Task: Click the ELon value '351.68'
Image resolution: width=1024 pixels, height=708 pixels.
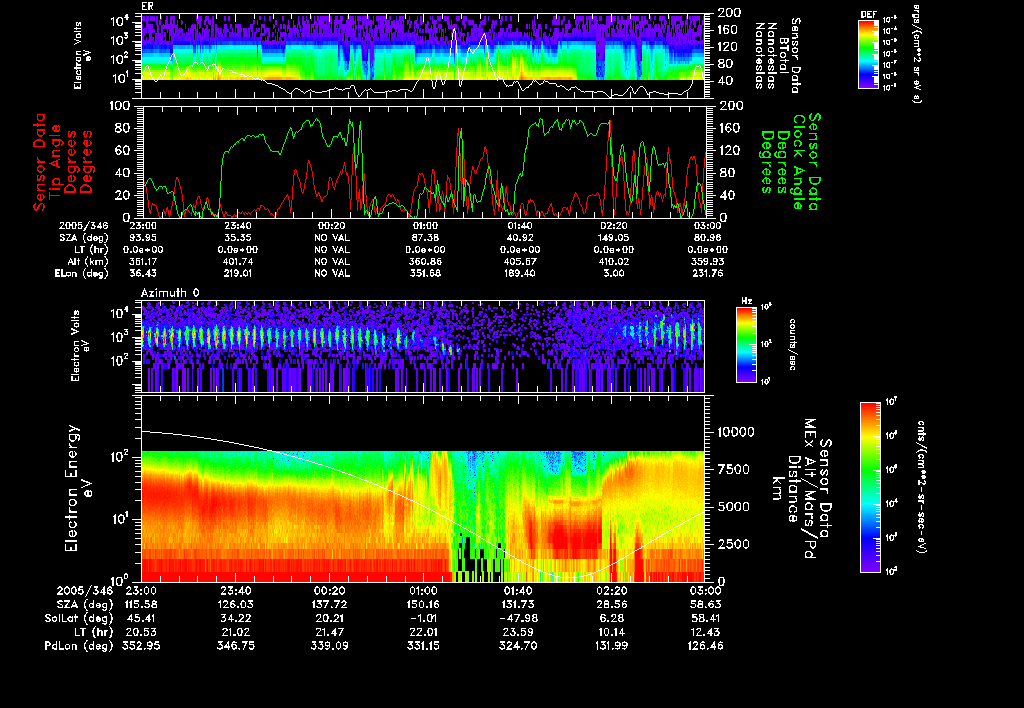Action: coord(426,274)
